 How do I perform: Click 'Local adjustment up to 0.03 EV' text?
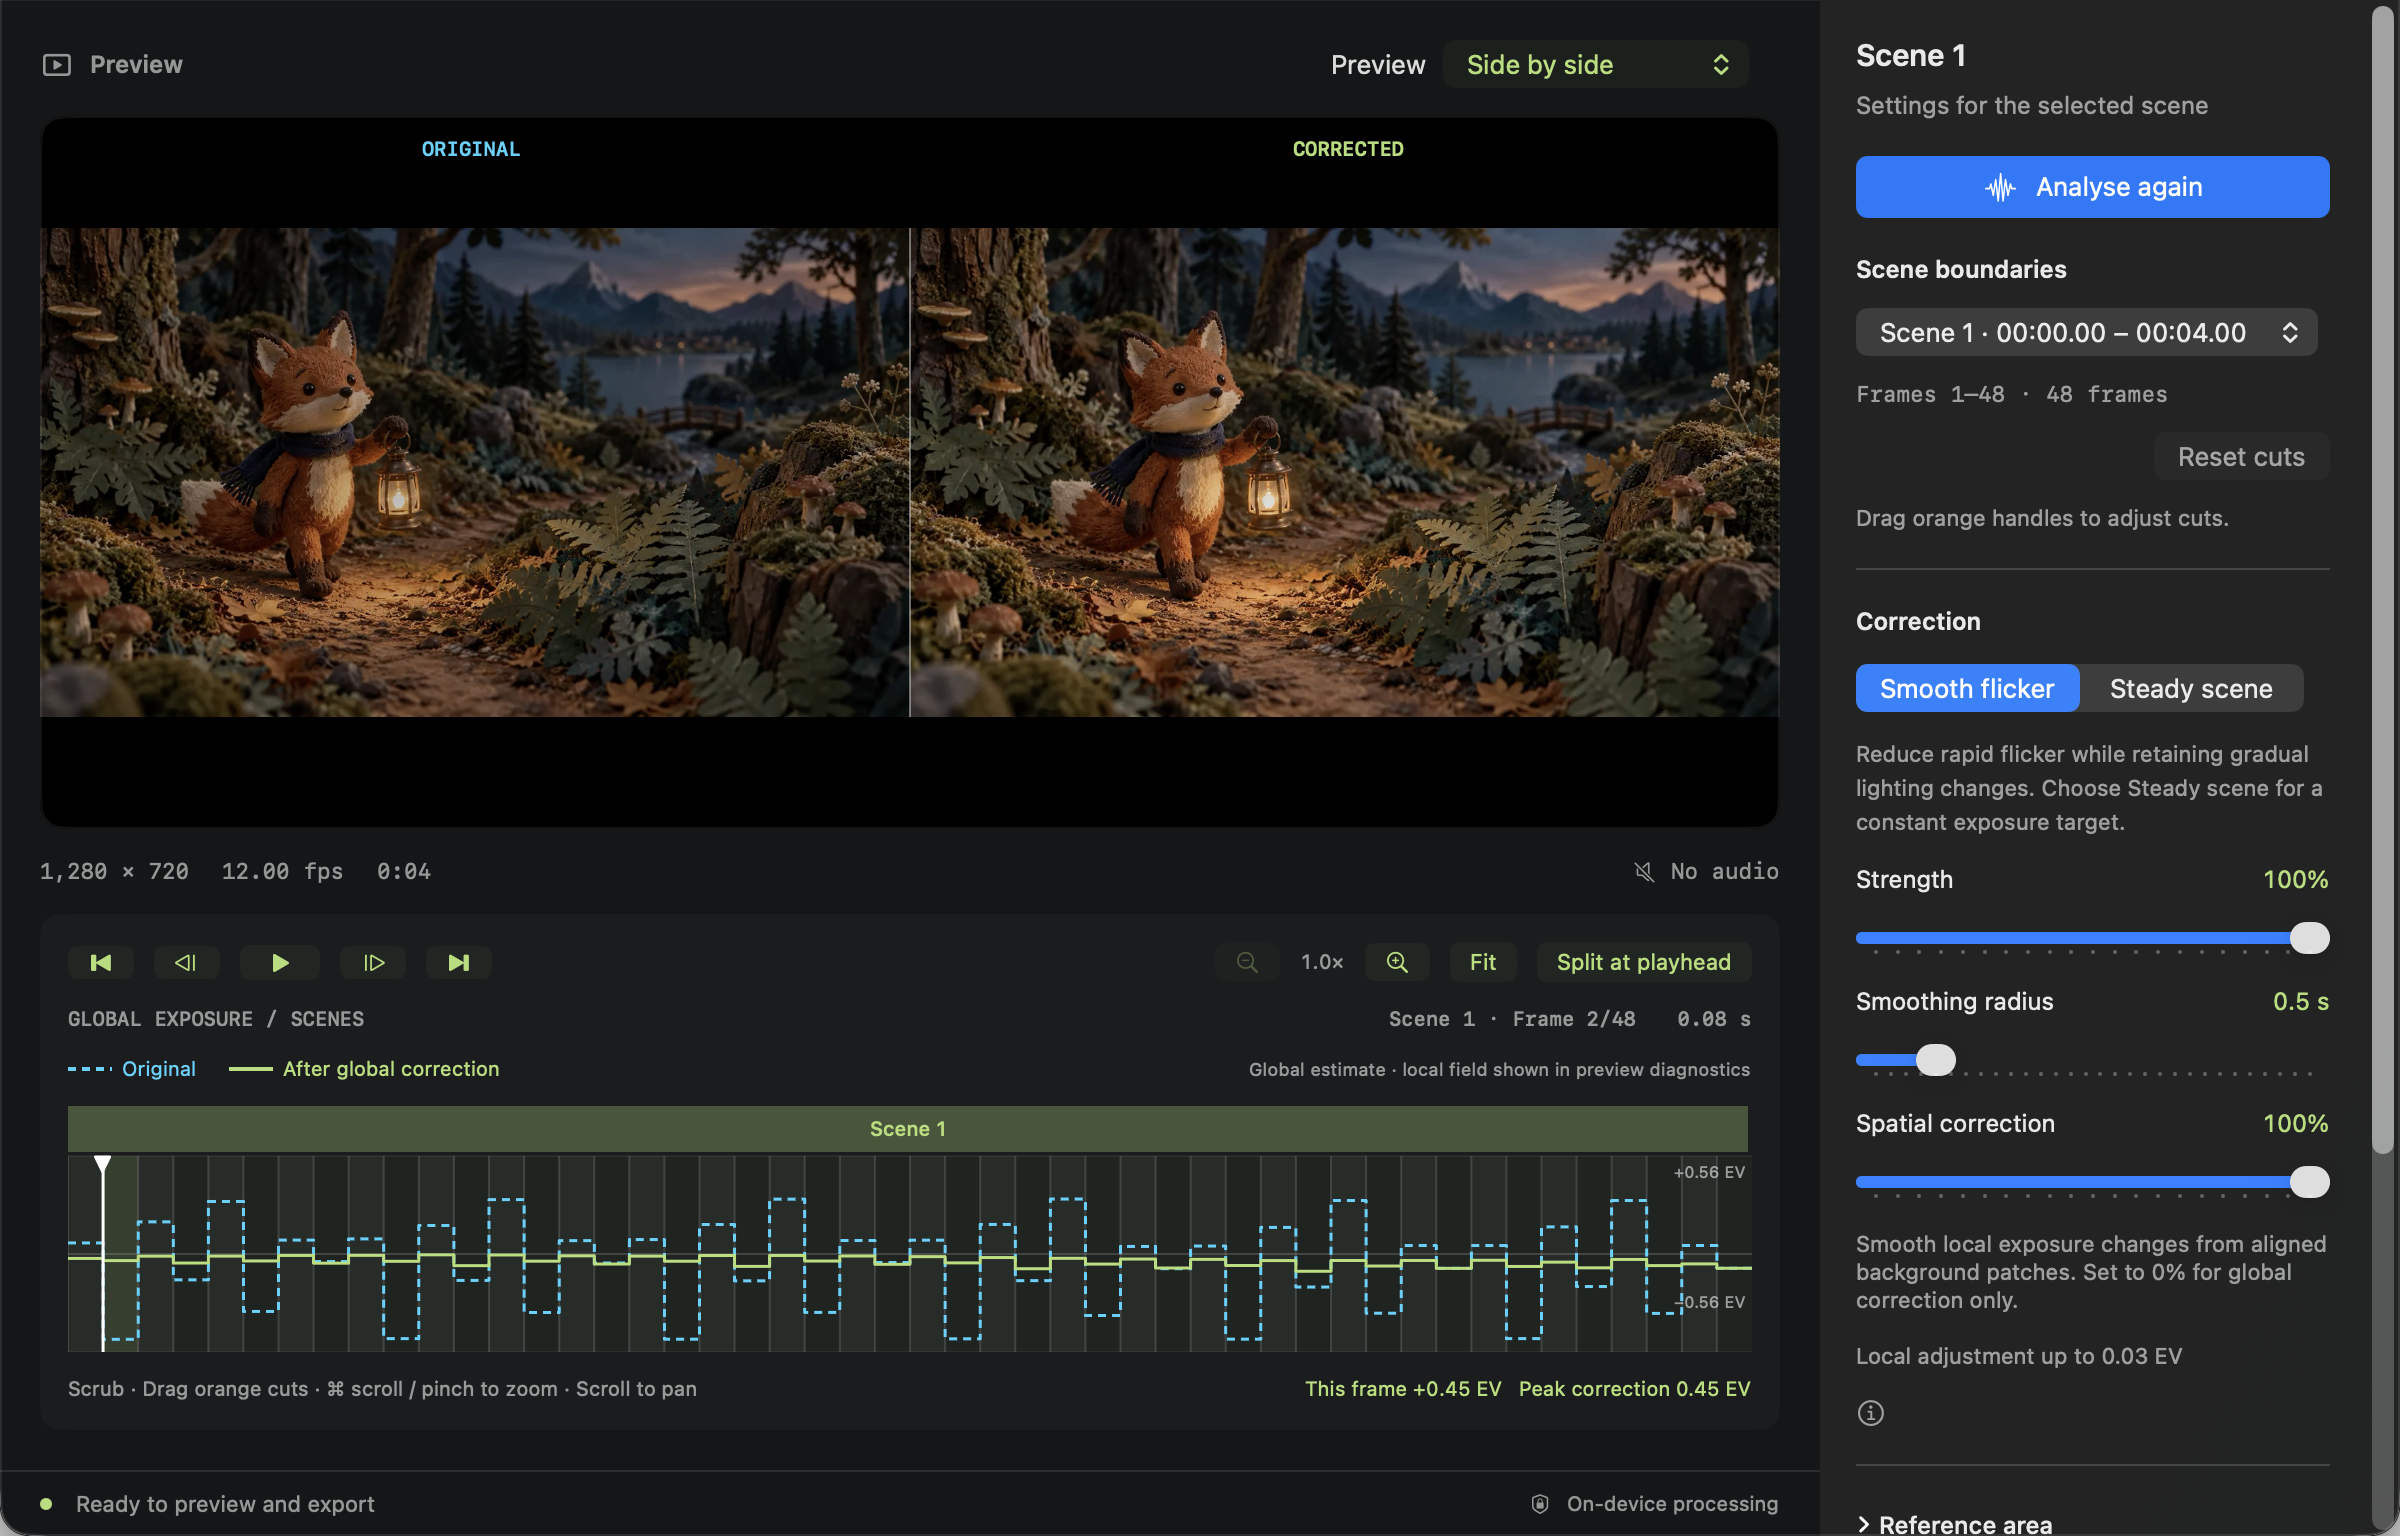[x=2018, y=1356]
